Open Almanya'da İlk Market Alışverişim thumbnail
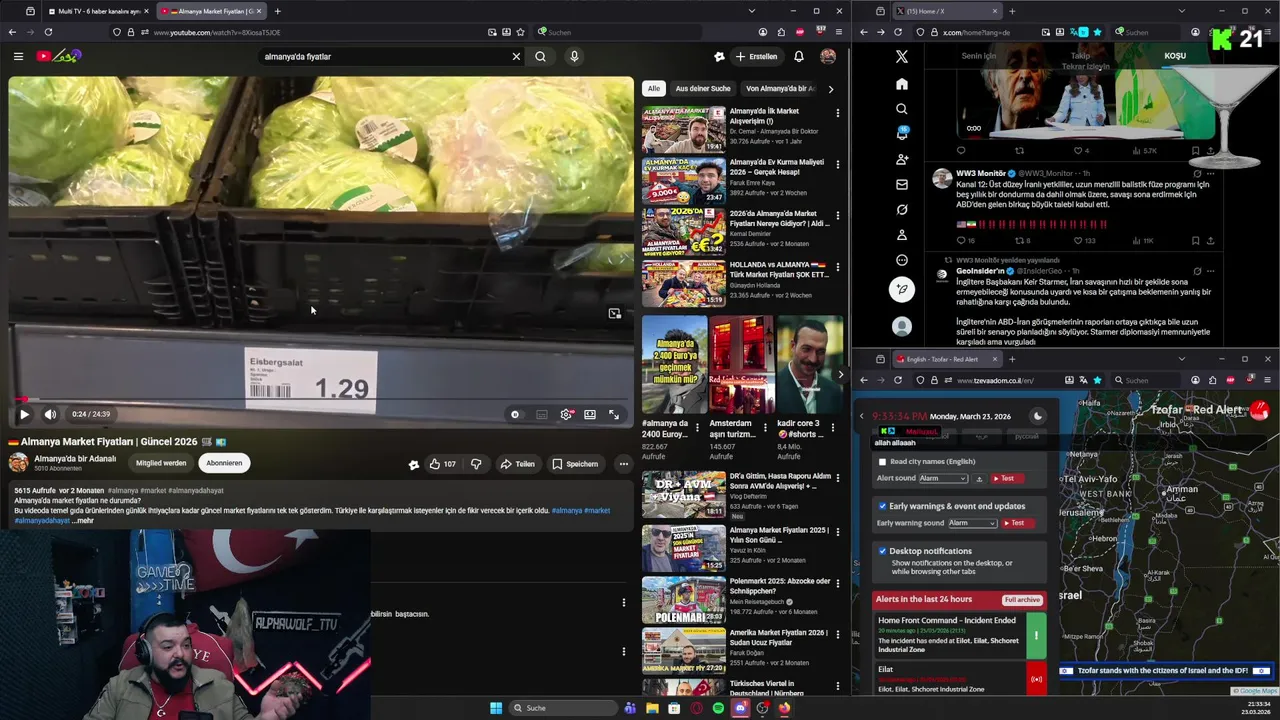The width and height of the screenshot is (1280, 720). point(684,129)
